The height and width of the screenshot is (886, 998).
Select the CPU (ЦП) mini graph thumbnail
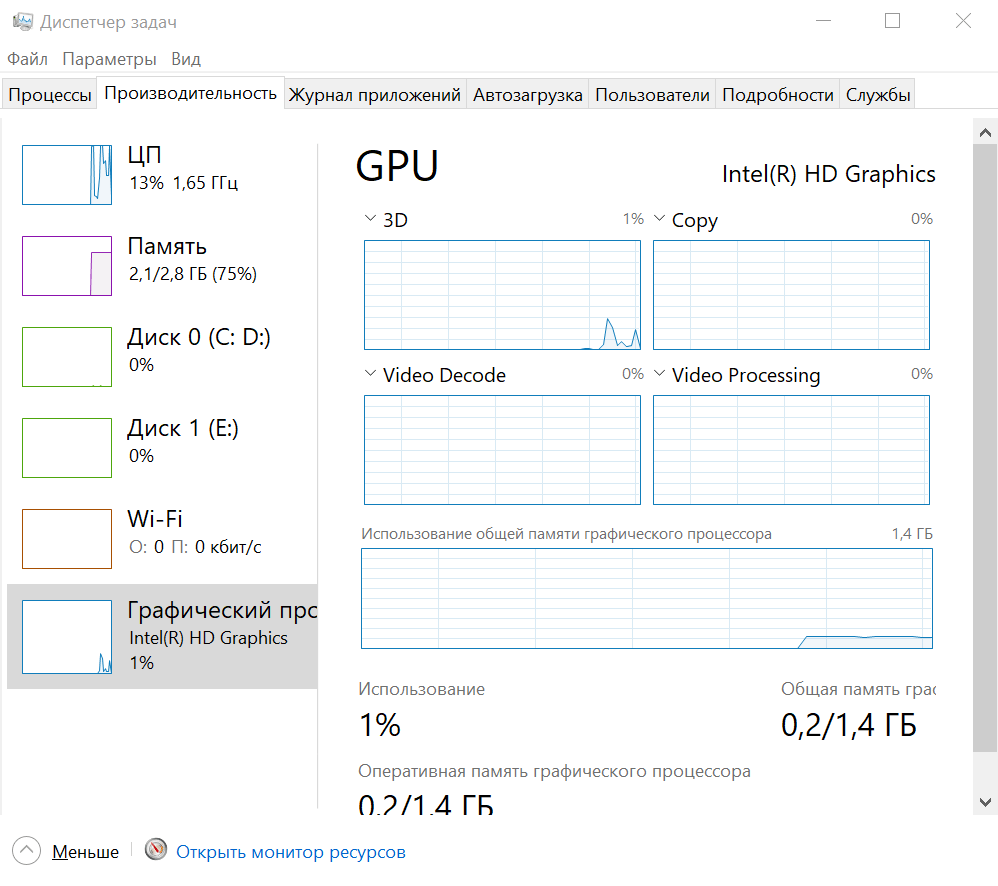coord(67,175)
